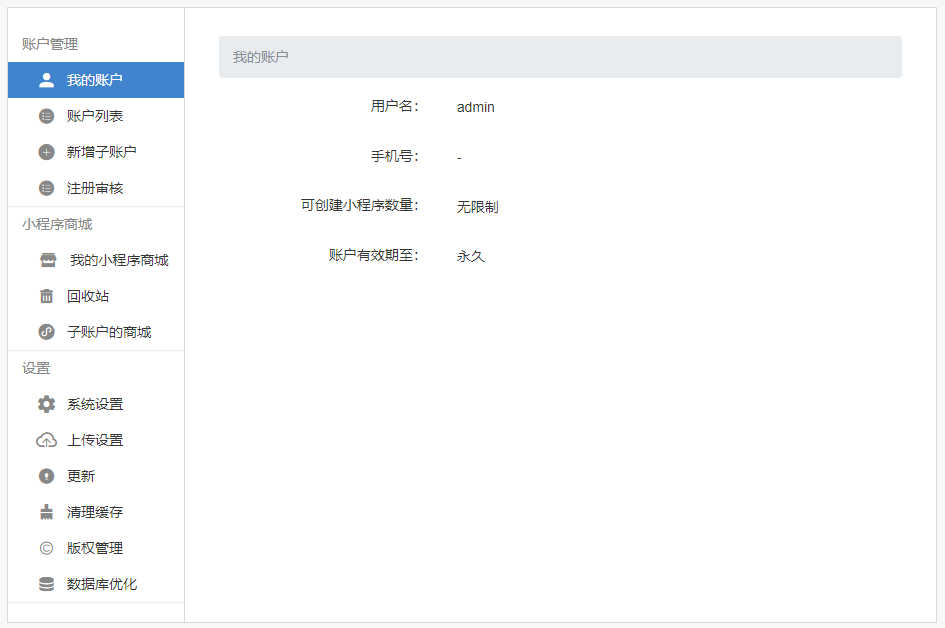945x628 pixels.
Task: Click the copyright icon beside 版权管理
Action: tap(46, 548)
